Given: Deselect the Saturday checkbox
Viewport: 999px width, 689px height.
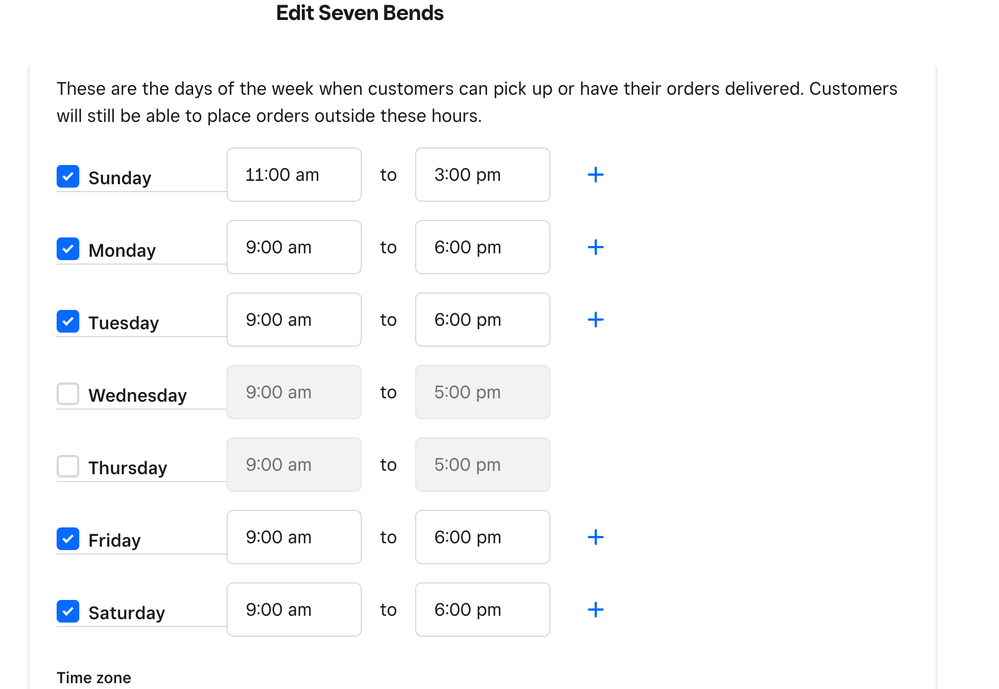Looking at the screenshot, I should pyautogui.click(x=68, y=611).
